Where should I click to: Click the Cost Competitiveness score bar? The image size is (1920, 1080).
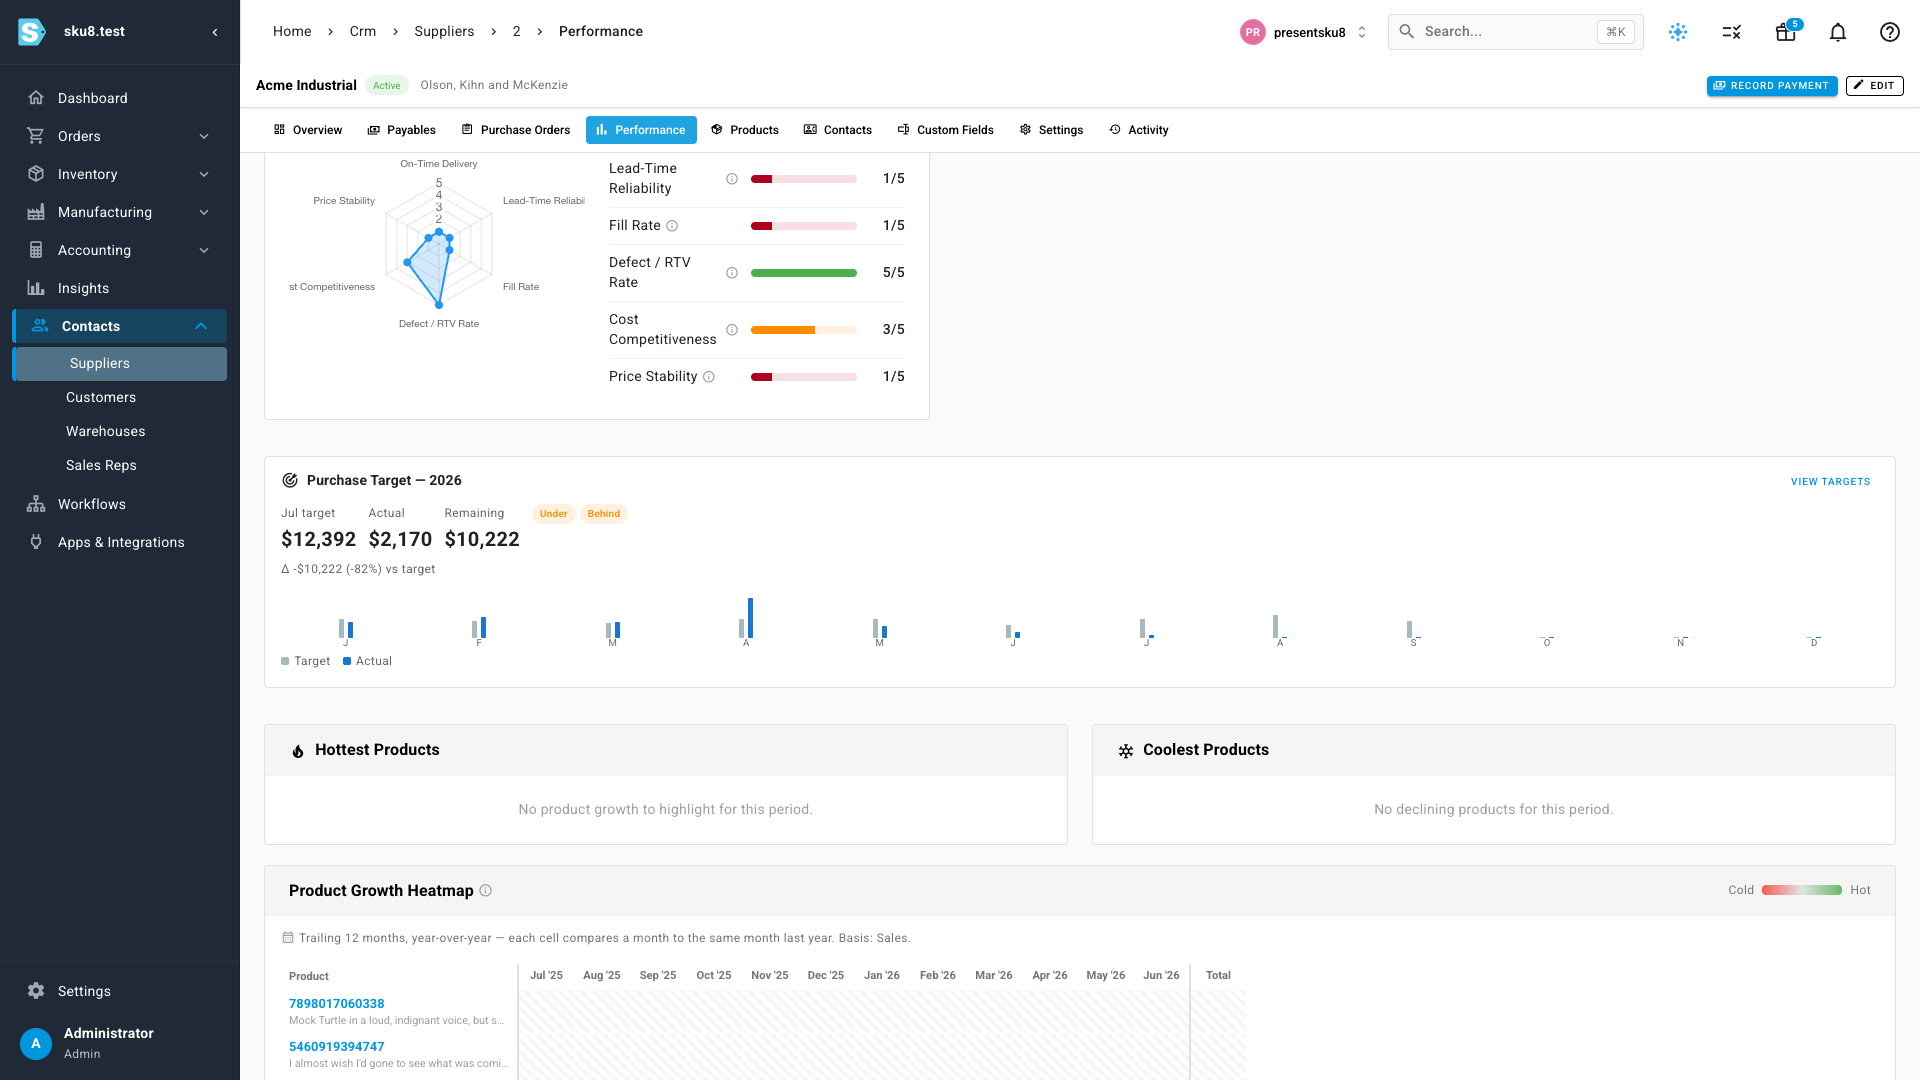click(804, 330)
